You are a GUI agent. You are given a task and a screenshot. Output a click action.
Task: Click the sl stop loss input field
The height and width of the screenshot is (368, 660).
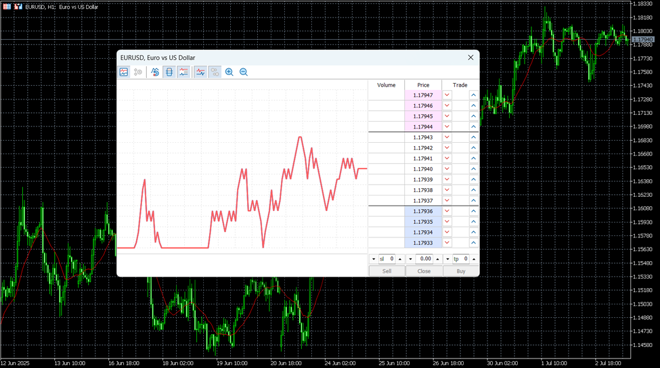click(386, 259)
